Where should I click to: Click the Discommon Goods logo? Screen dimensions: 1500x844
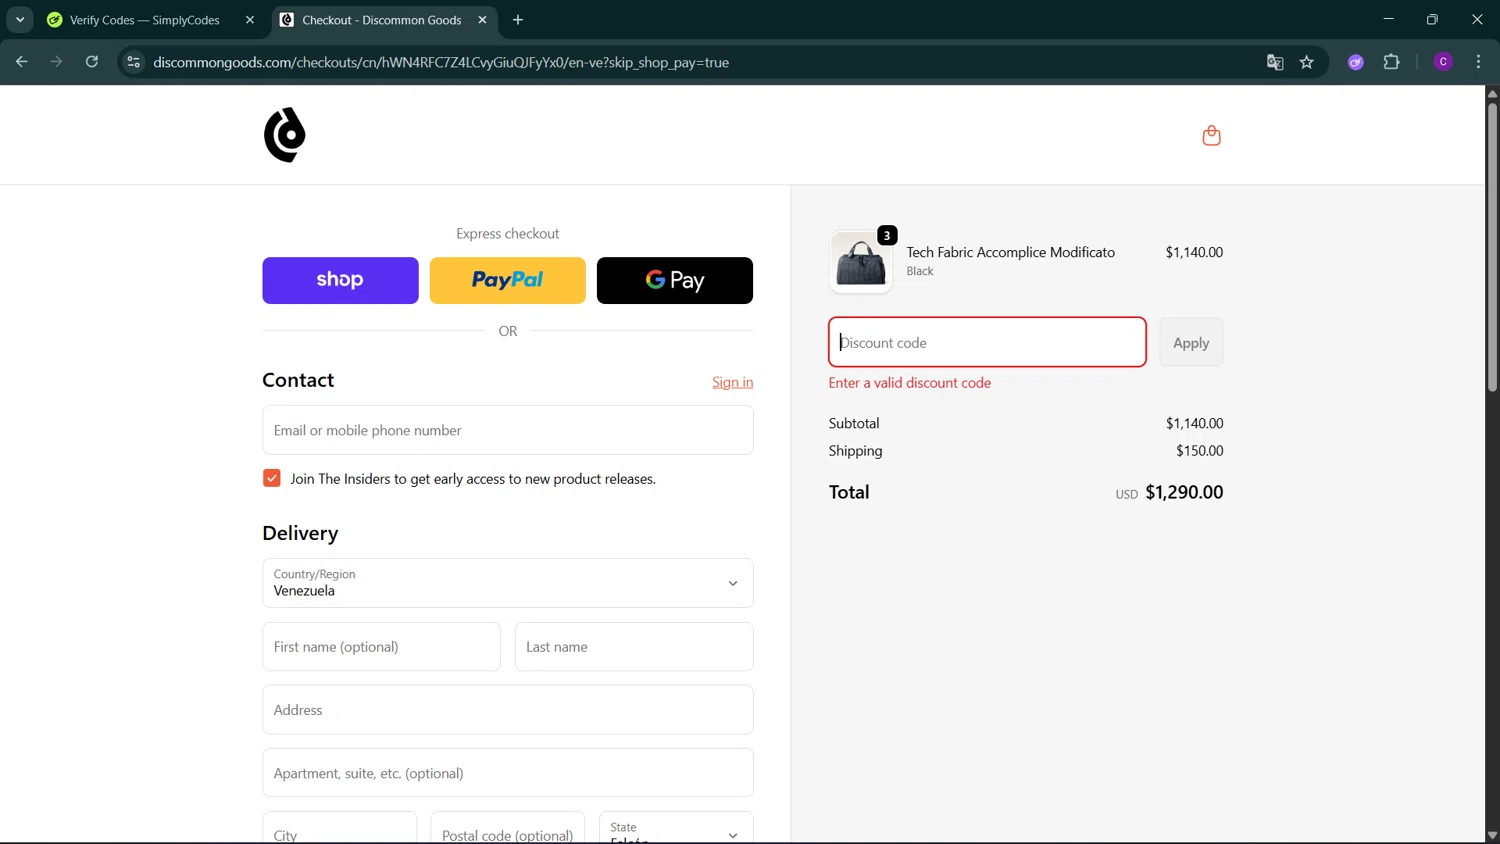click(285, 135)
